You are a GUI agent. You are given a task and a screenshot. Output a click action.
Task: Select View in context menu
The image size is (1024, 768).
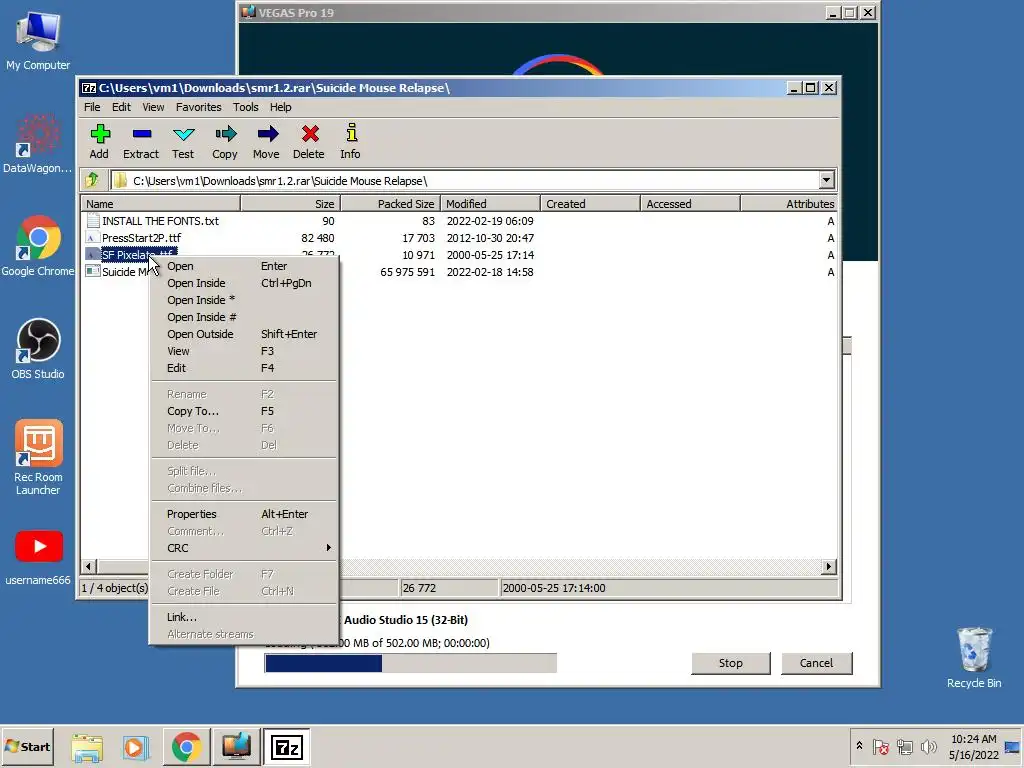(245, 351)
